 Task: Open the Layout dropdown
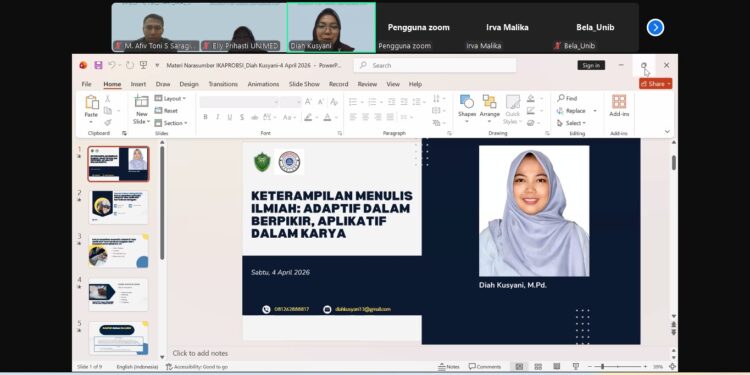coord(170,98)
